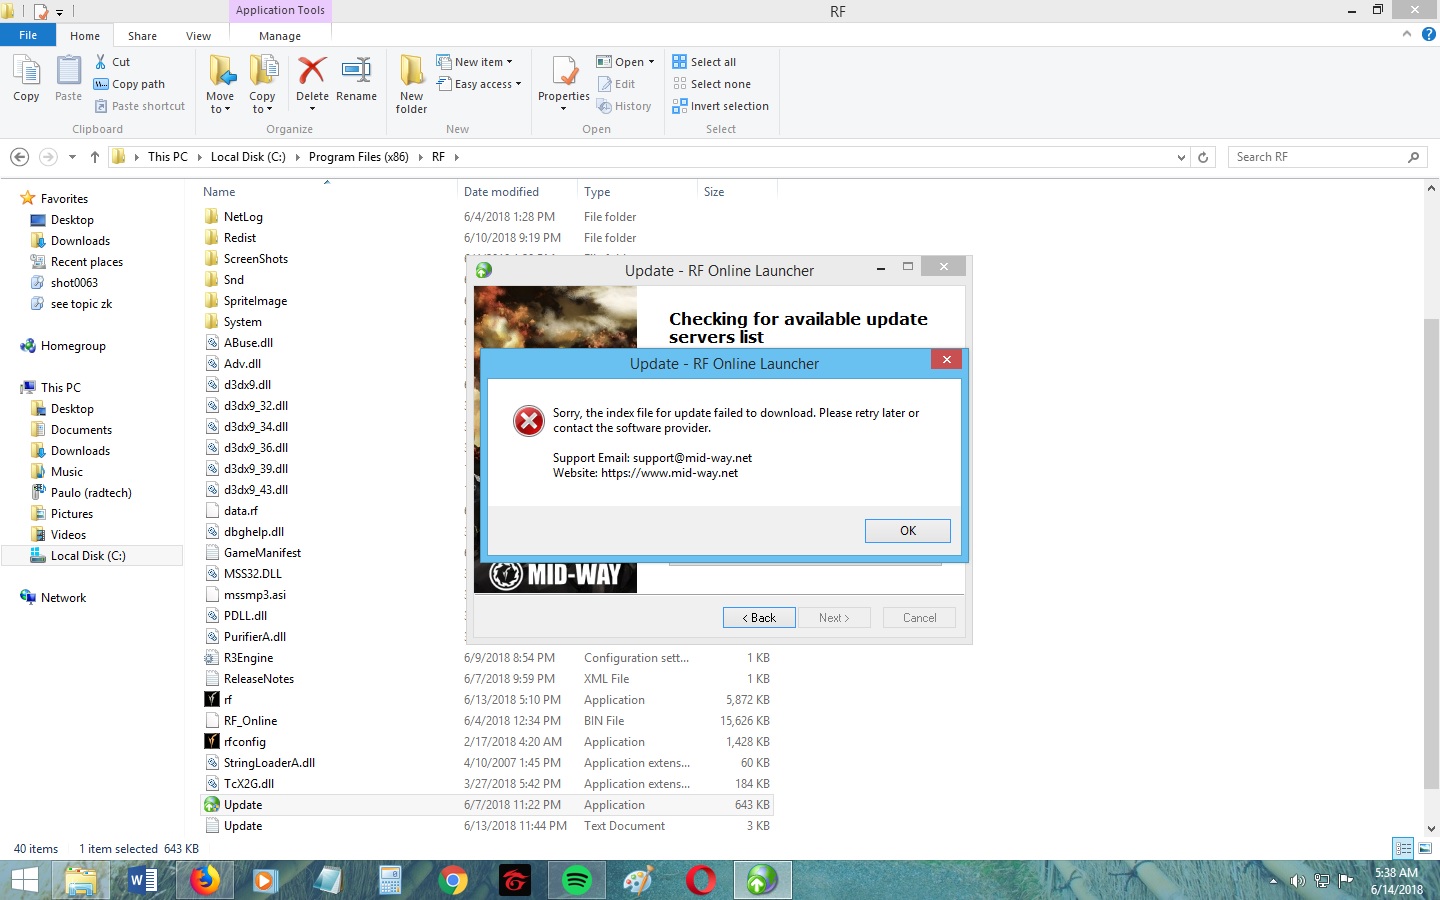
Task: Open the Copy to dropdown
Action: tap(262, 103)
